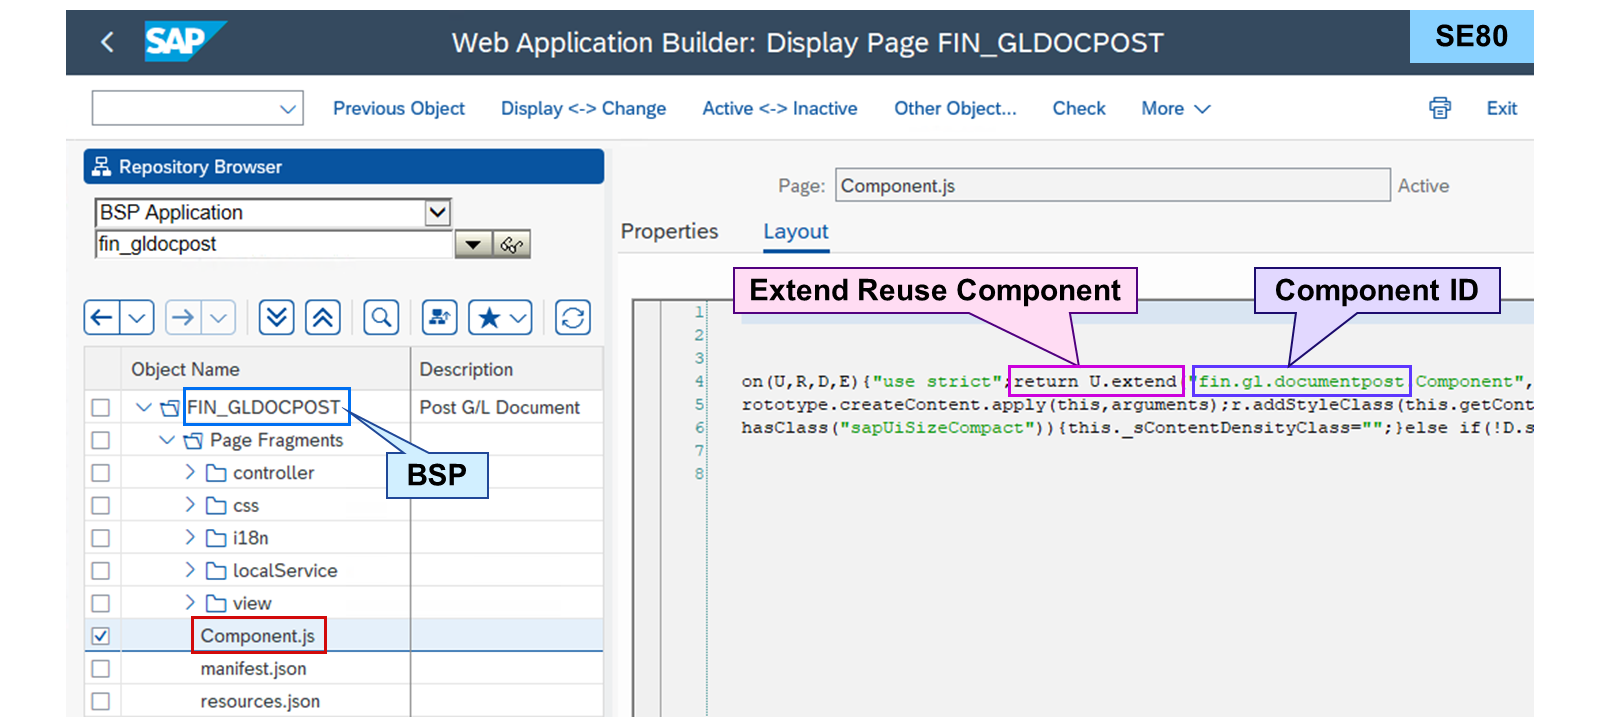Click the SAP logo
Screen dimensions: 1600x727
185,41
